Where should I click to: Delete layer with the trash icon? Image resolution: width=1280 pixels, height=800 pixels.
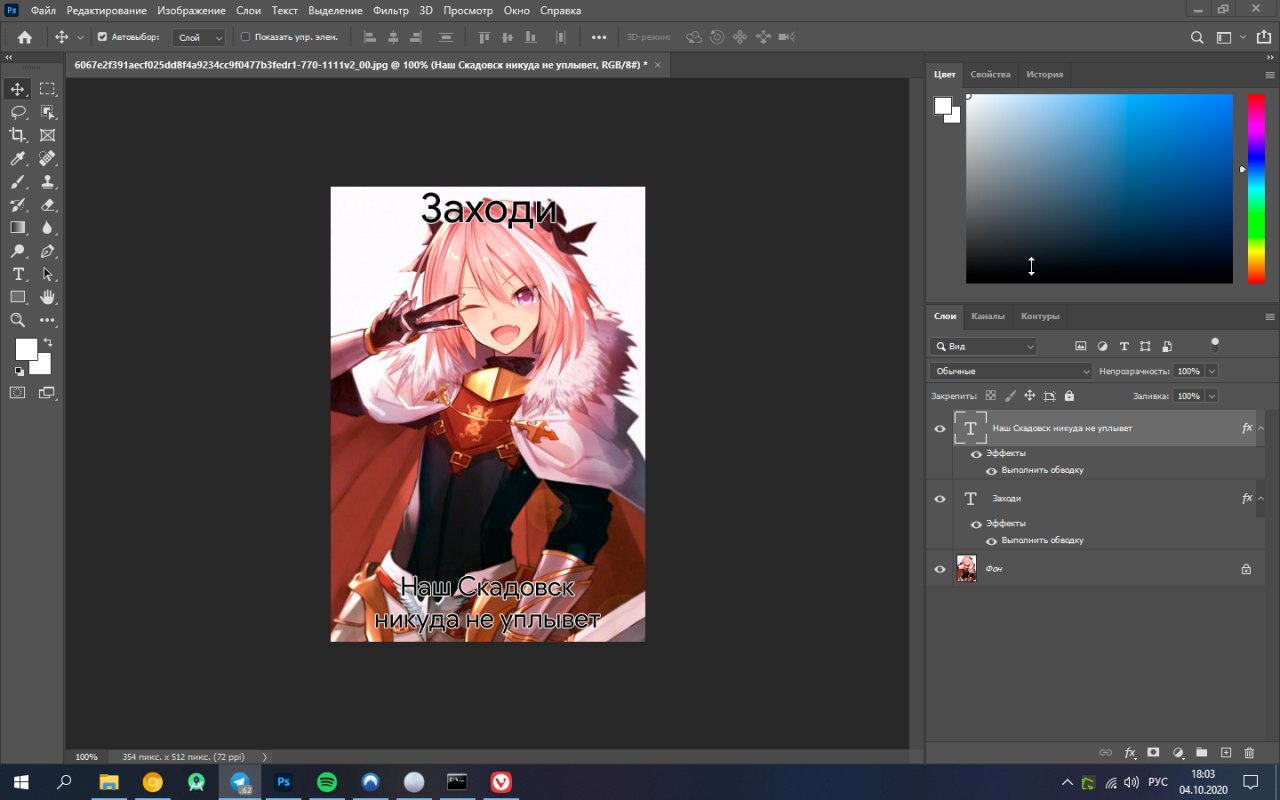(1249, 752)
